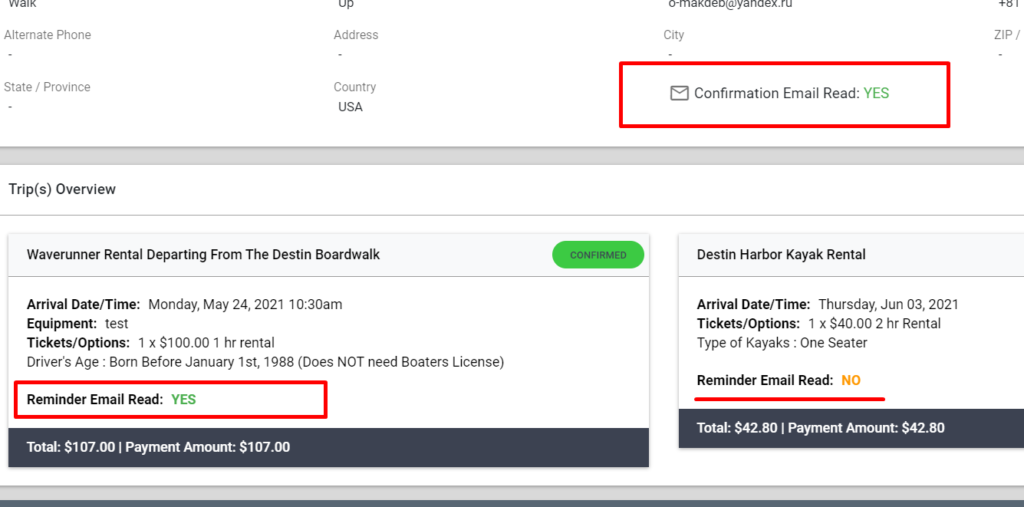This screenshot has width=1024, height=507.
Task: Click the Total $42.80 payment footer bar
Action: [851, 429]
